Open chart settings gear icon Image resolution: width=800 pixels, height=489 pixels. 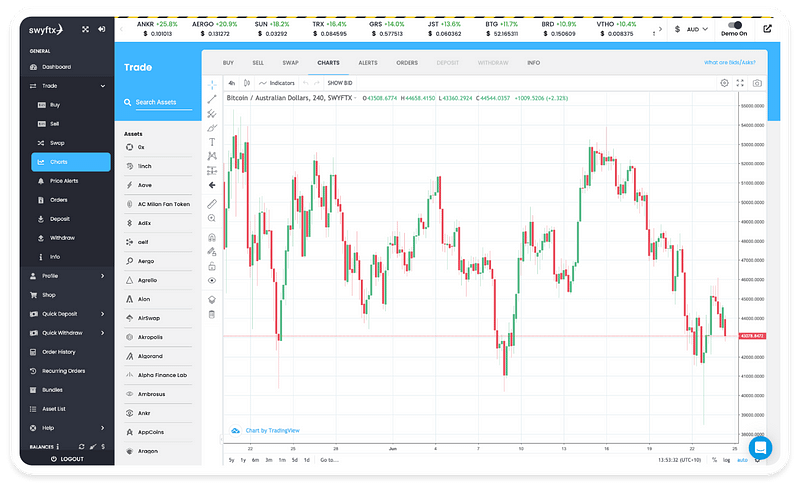click(x=724, y=83)
